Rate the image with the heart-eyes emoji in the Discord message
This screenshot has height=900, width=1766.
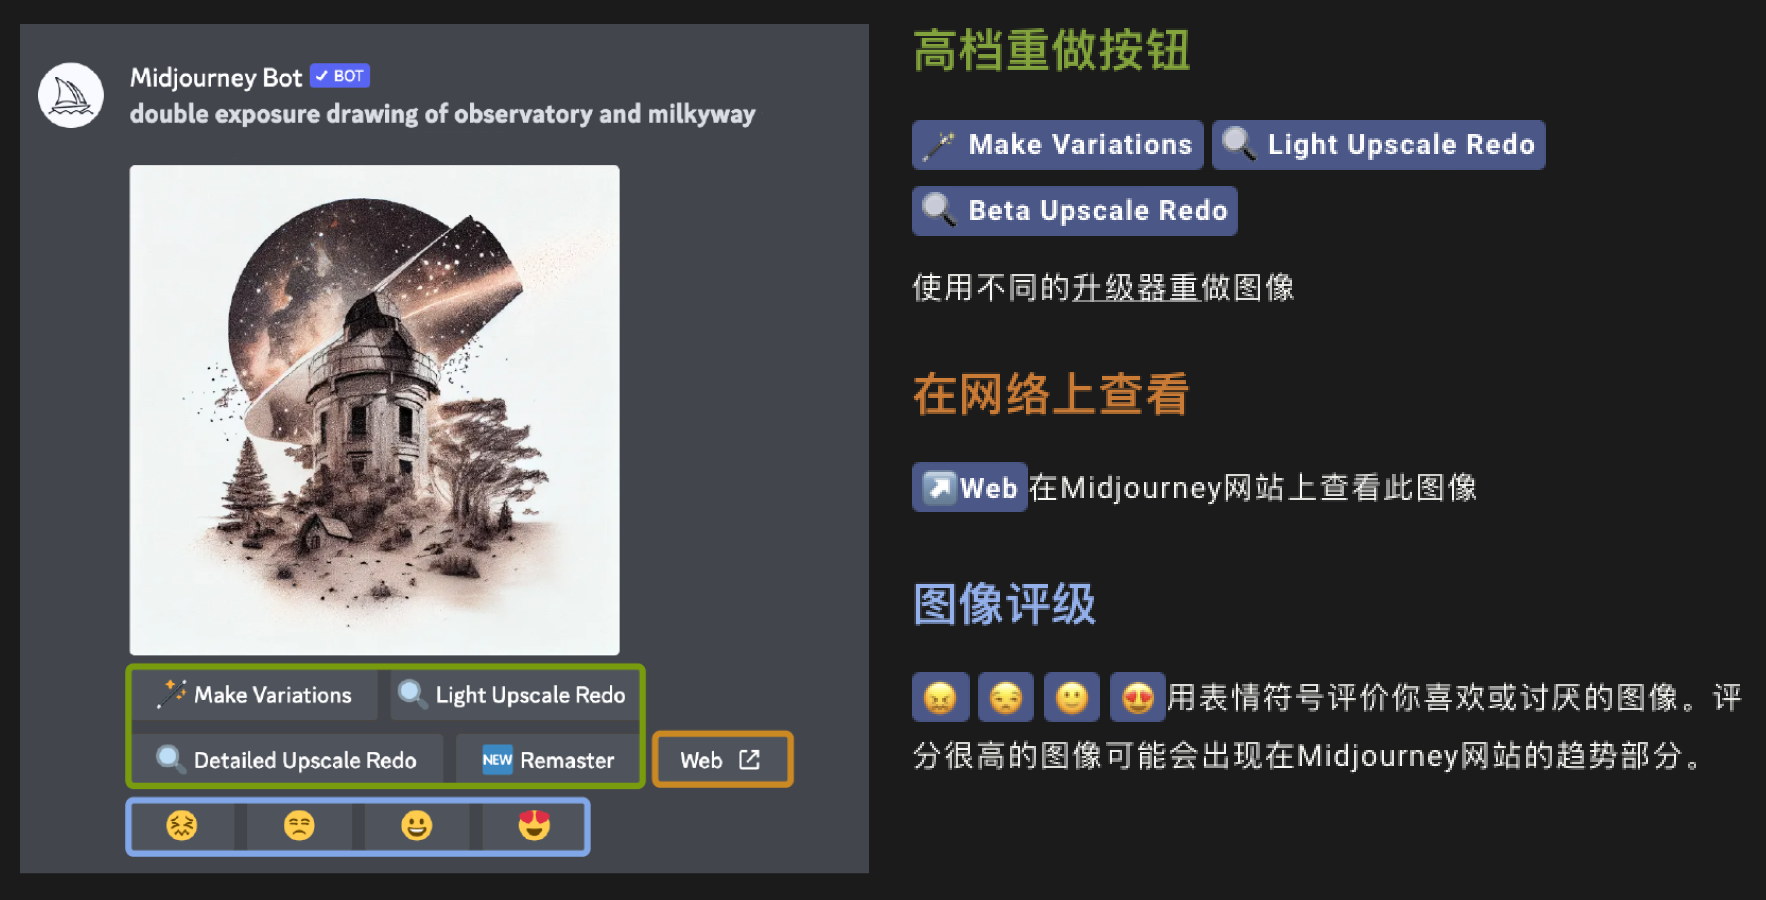534,826
